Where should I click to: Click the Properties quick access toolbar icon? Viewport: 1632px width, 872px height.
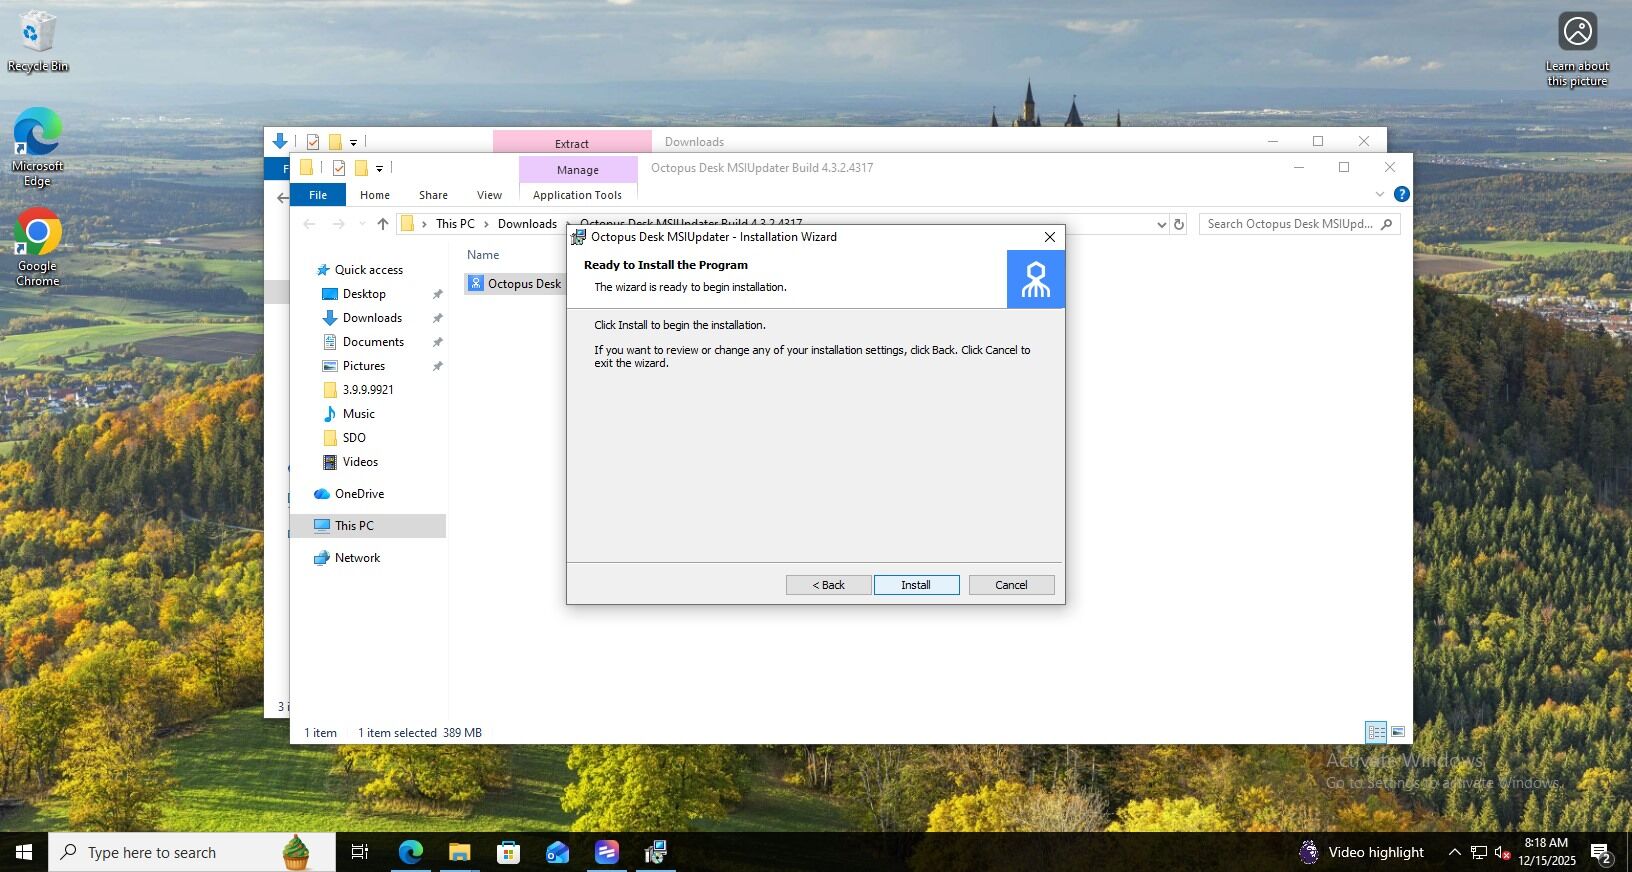(339, 168)
